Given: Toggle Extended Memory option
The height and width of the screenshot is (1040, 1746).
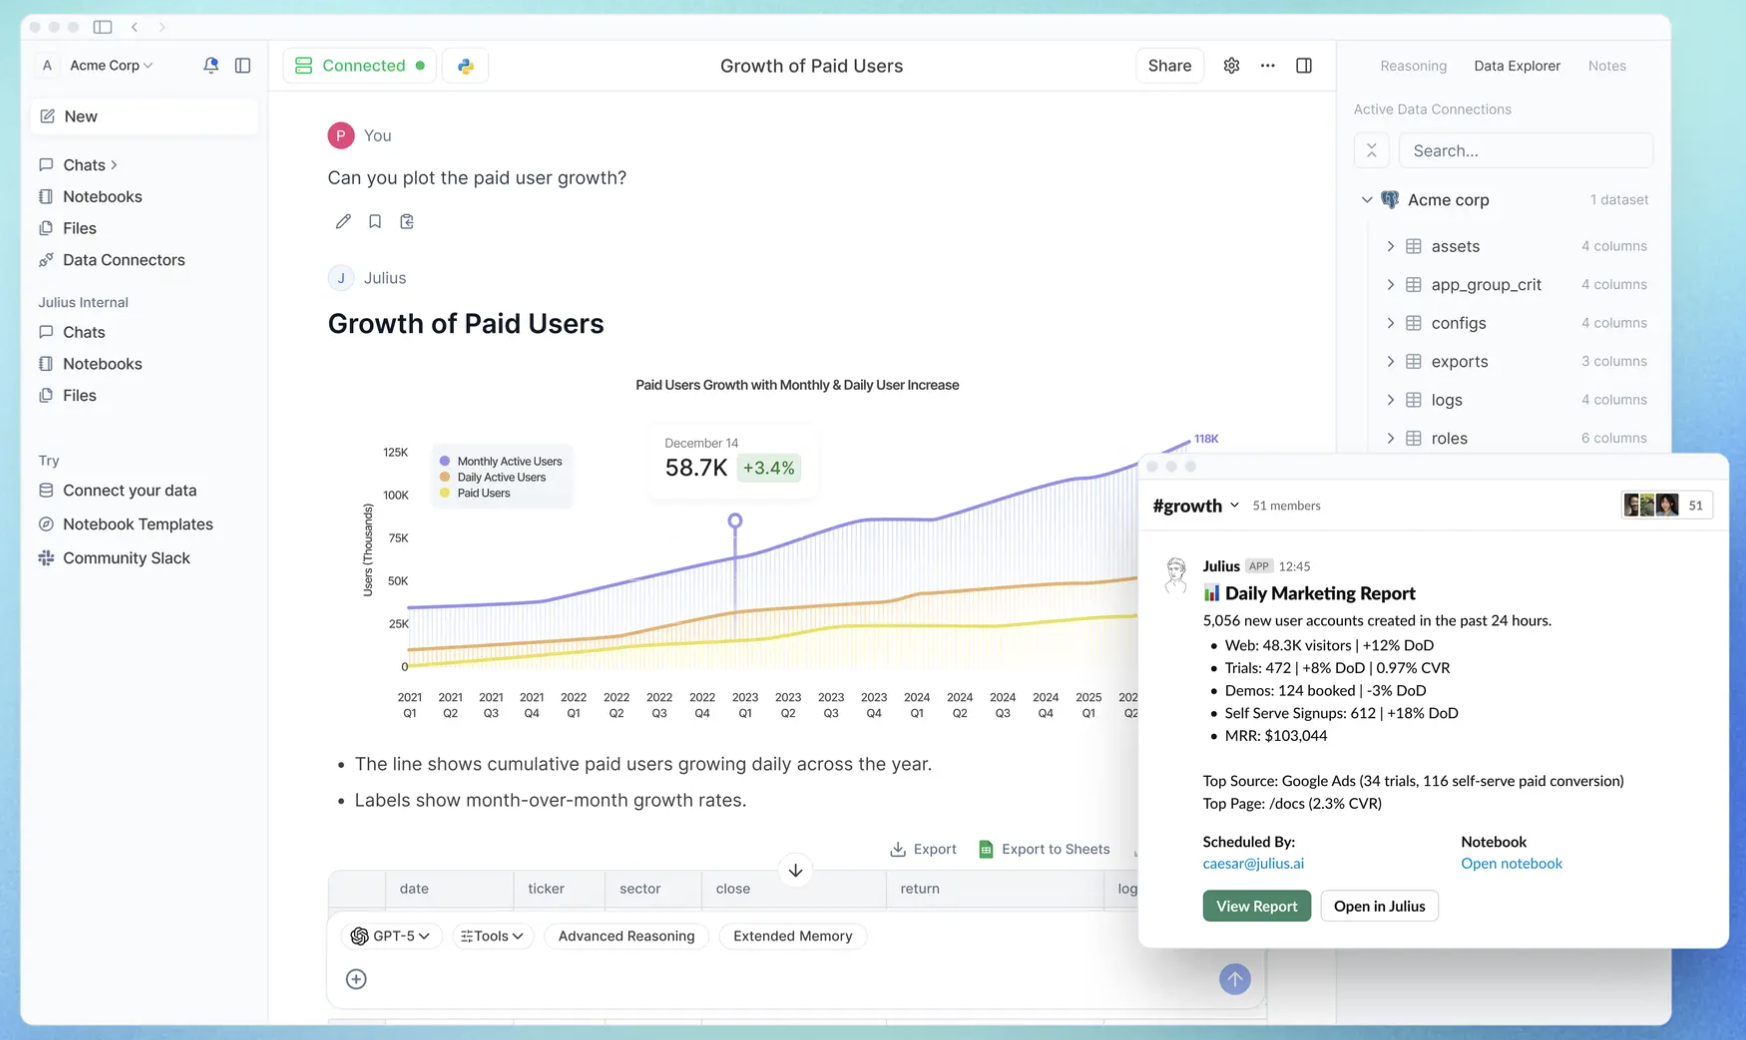Looking at the screenshot, I should tap(792, 936).
